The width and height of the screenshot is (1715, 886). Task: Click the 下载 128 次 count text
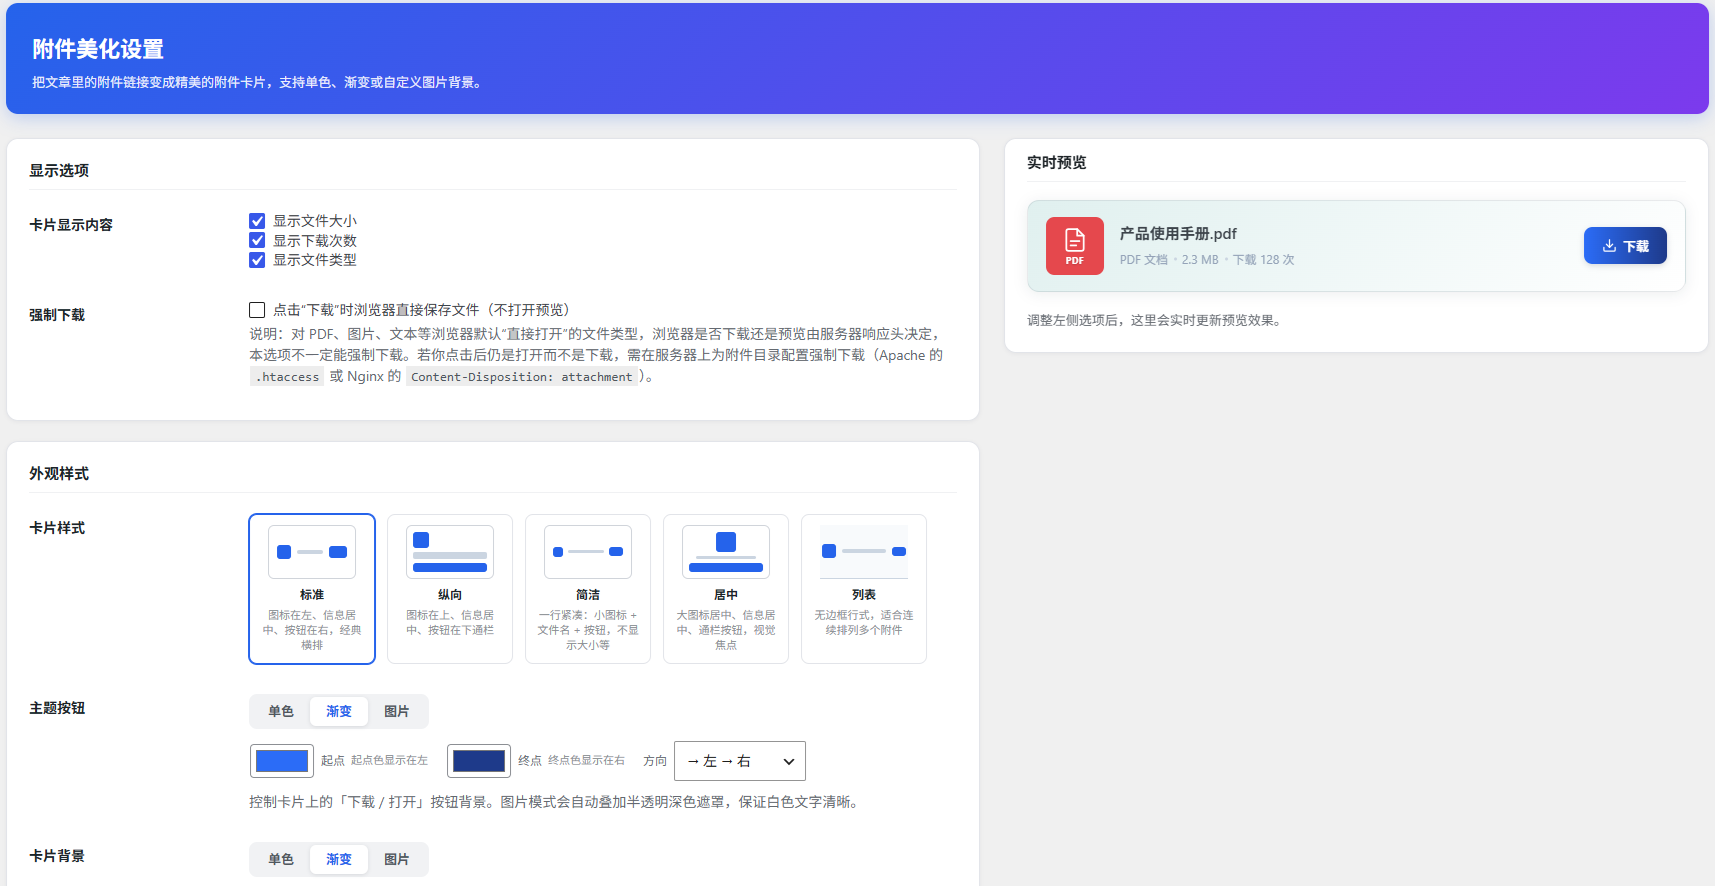click(x=1263, y=259)
